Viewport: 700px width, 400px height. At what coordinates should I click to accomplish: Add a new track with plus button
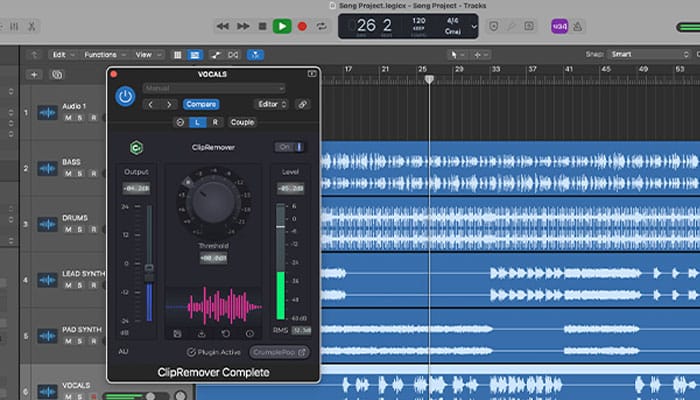[34, 75]
